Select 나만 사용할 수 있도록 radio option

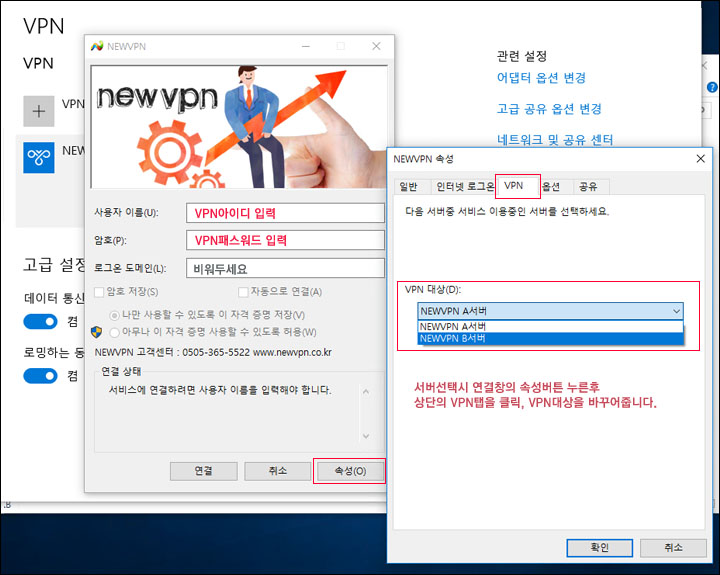(115, 314)
